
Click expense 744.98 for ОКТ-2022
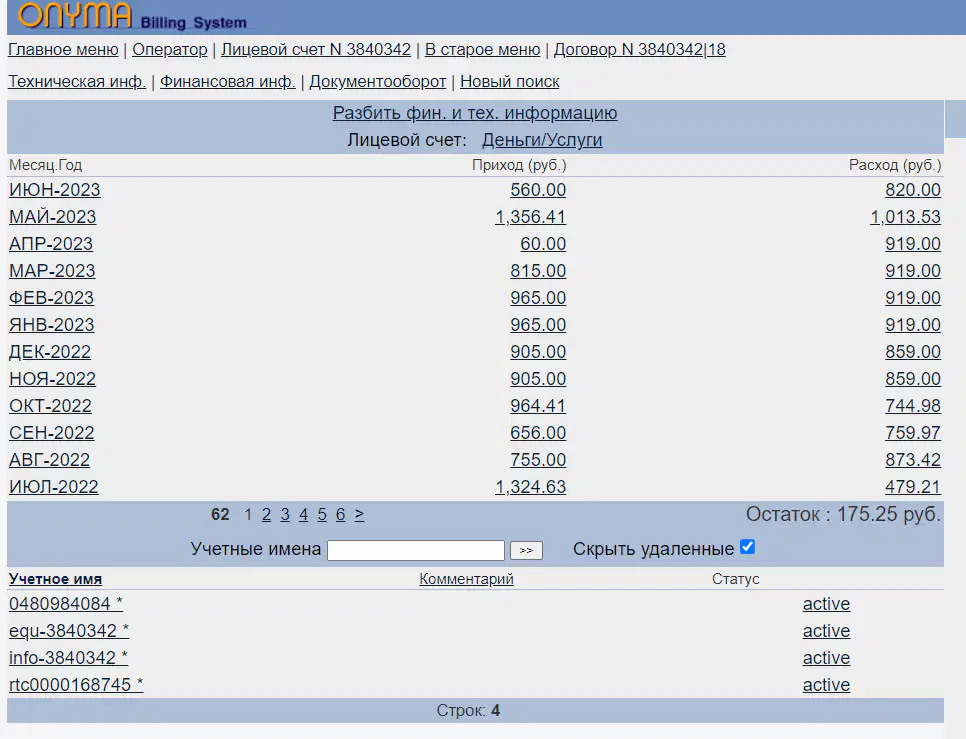pos(913,406)
